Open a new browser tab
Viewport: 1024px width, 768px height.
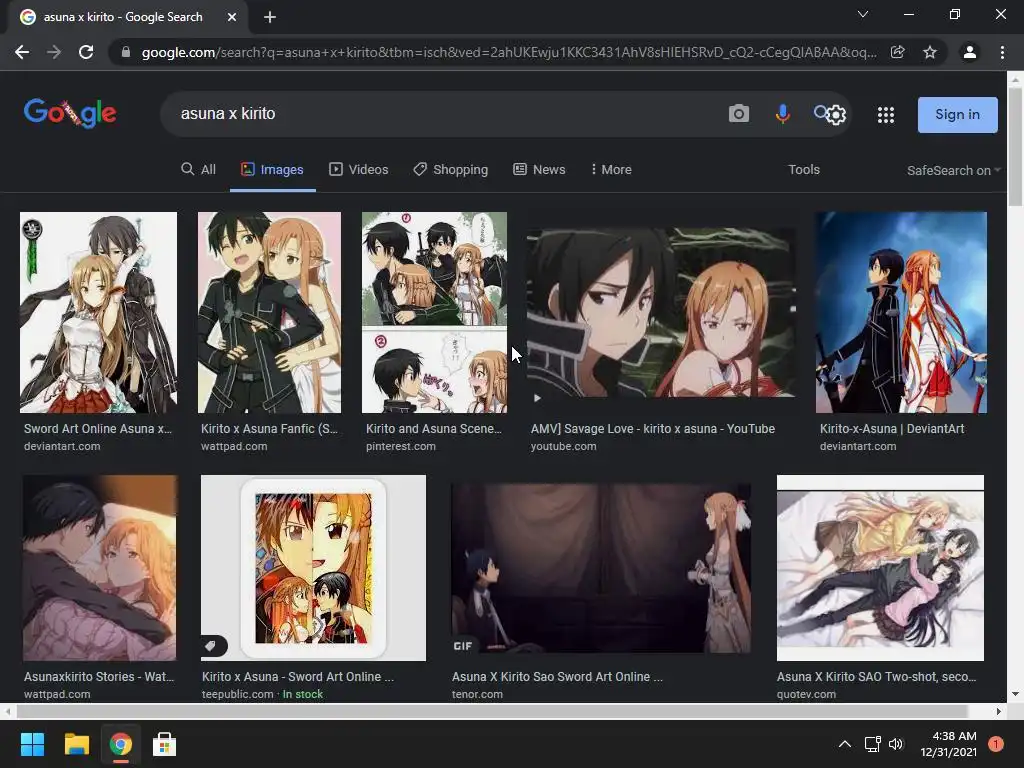pyautogui.click(x=270, y=17)
